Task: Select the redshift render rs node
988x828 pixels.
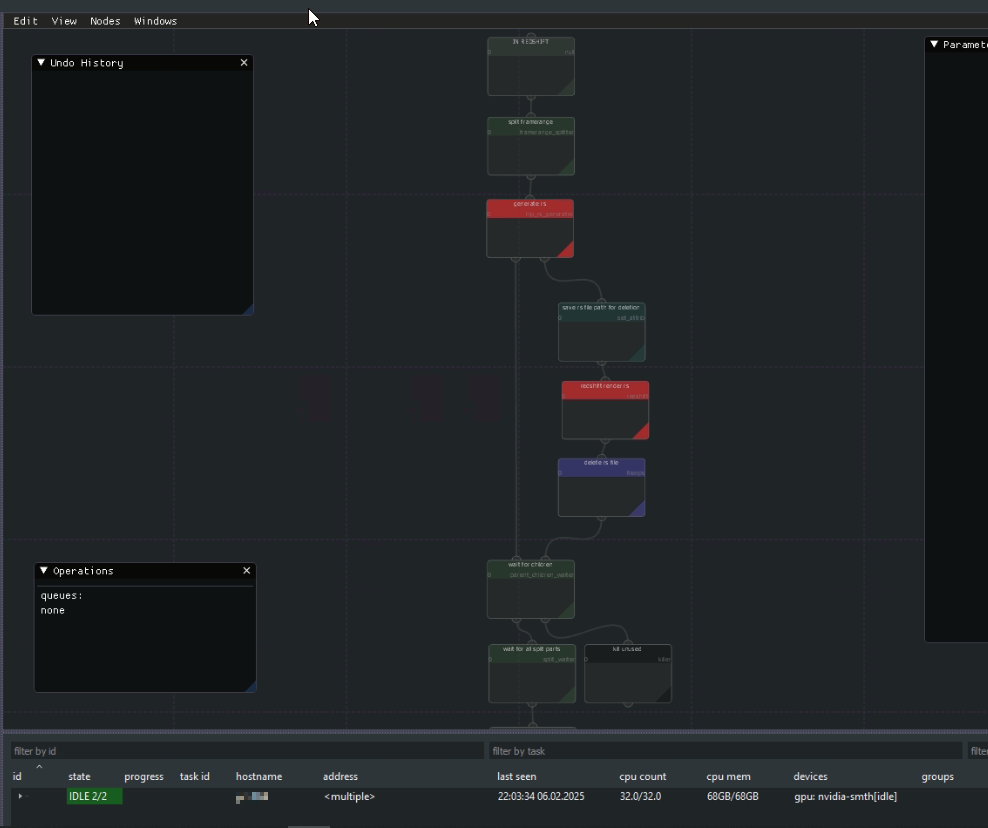Action: (x=605, y=409)
